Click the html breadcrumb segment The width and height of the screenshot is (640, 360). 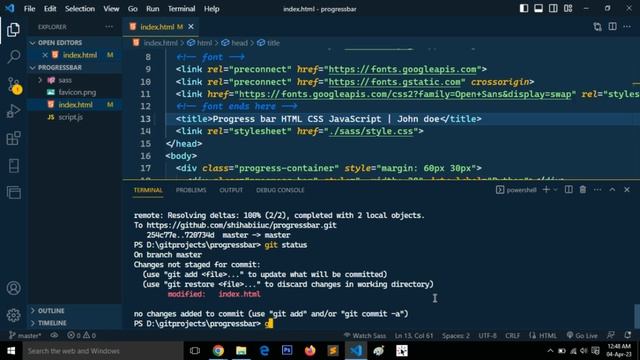pyautogui.click(x=200, y=43)
